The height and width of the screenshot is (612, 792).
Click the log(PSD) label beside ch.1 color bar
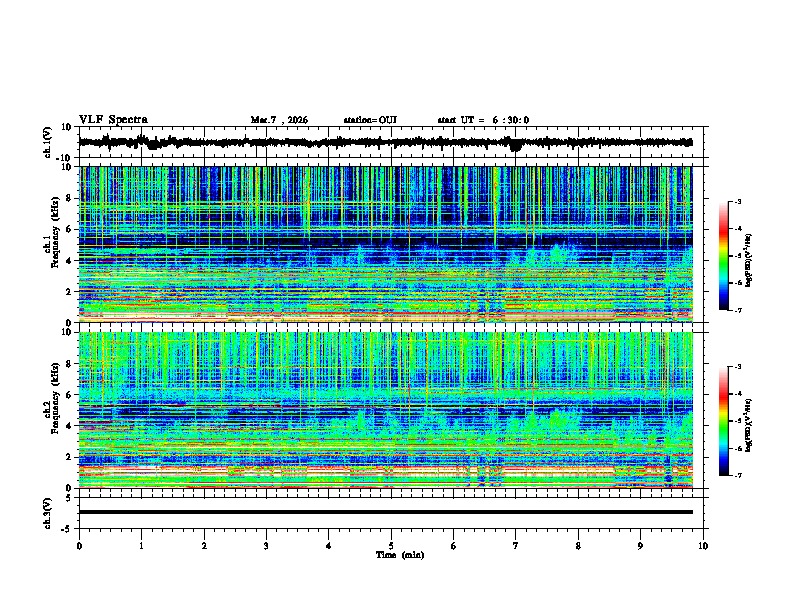749,260
